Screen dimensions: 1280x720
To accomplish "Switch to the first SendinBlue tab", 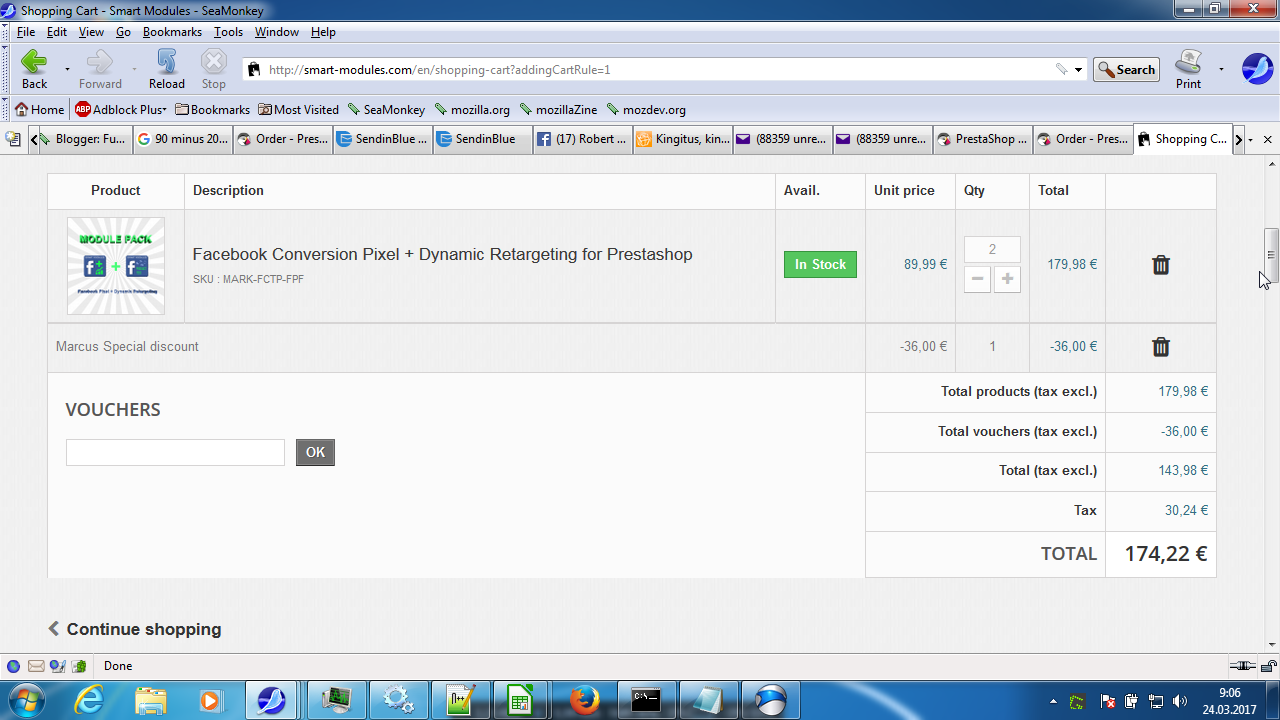I will pos(382,139).
